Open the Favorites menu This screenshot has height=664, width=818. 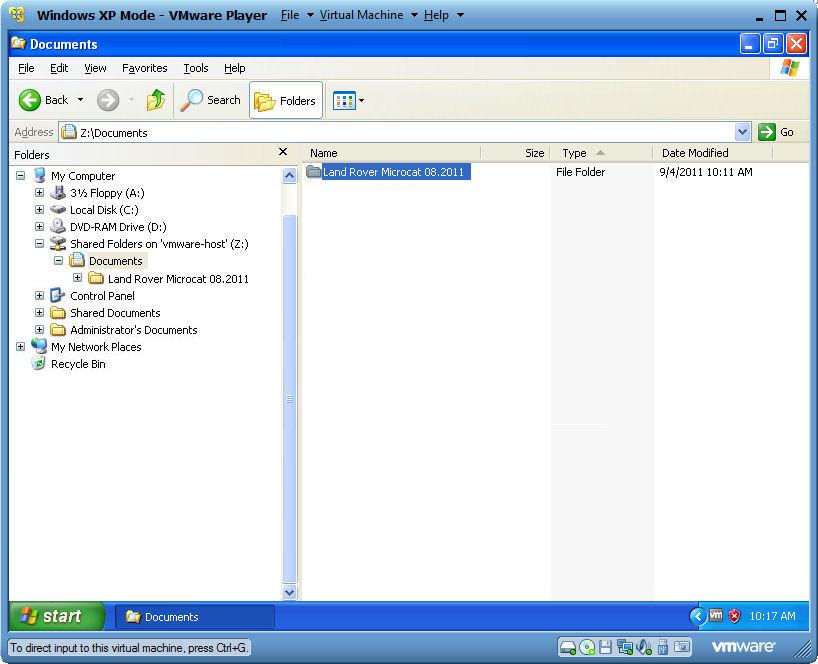tap(144, 68)
